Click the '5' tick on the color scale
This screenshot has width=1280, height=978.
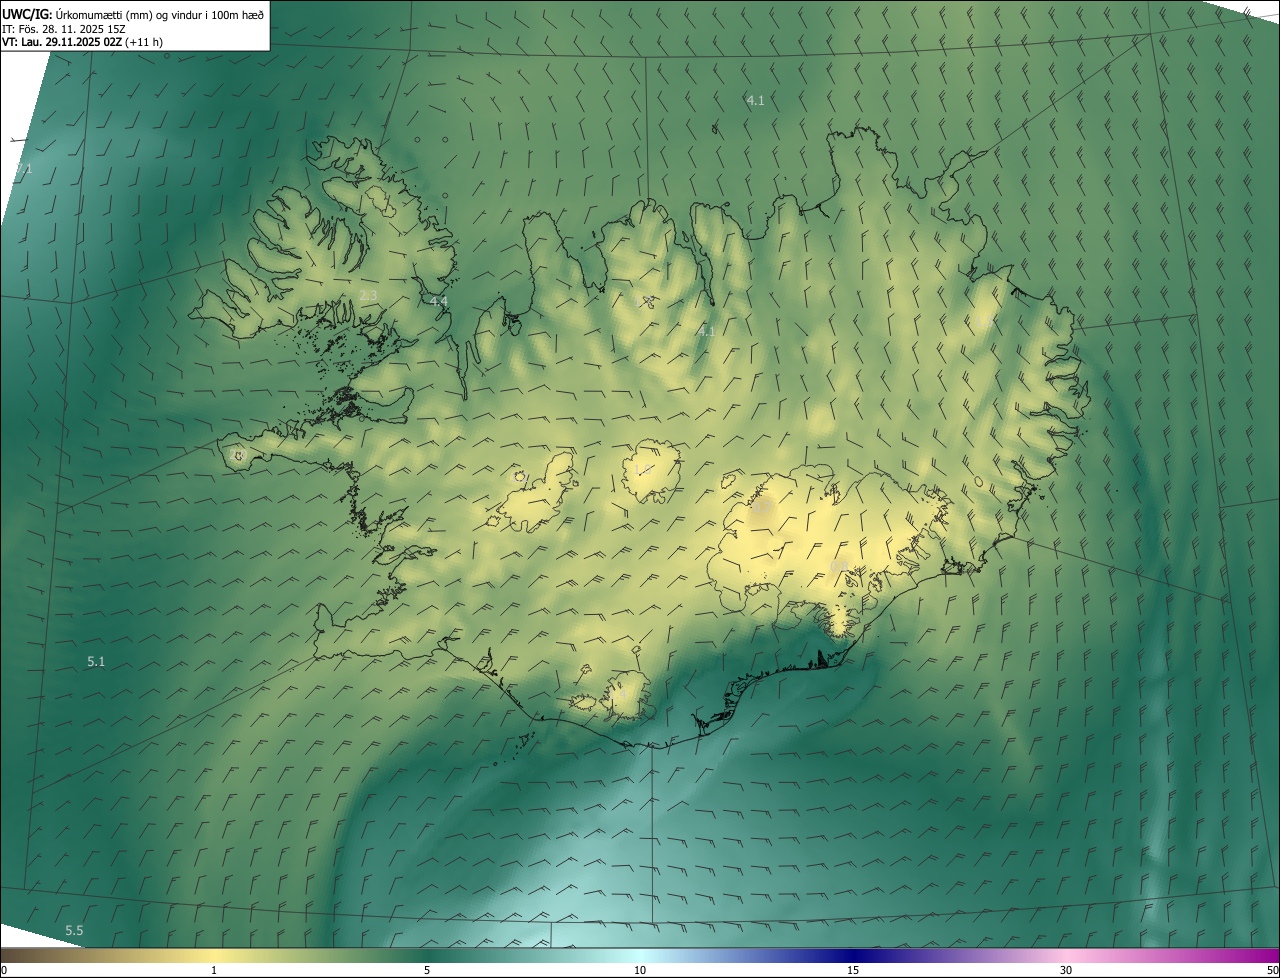point(427,970)
